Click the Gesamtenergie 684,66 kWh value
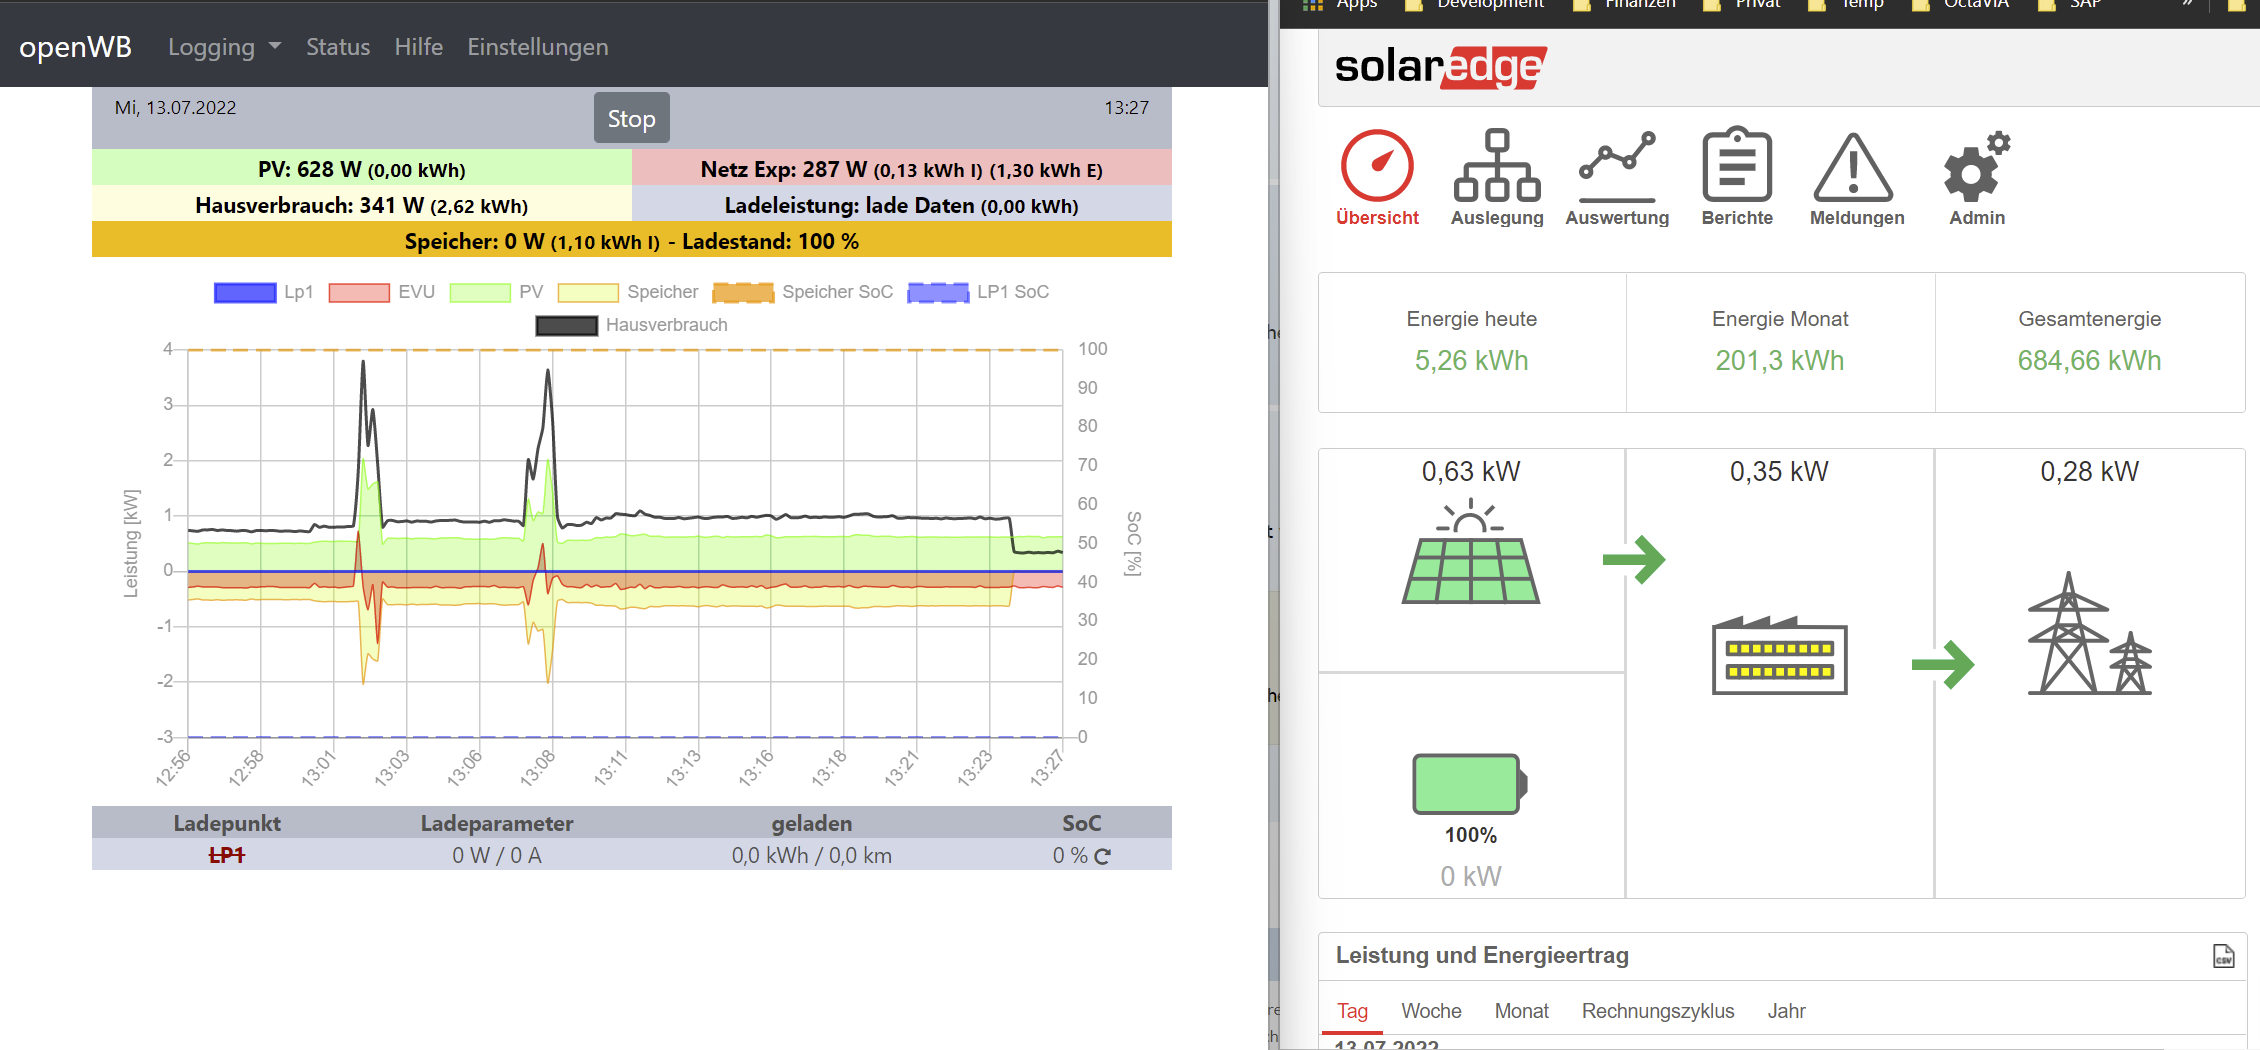This screenshot has width=2260, height=1050. click(2089, 360)
